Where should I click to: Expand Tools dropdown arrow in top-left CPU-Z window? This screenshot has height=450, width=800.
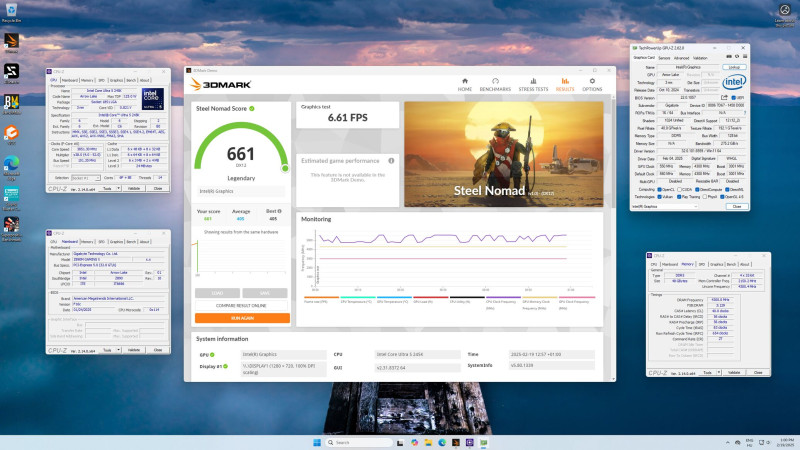pyautogui.click(x=118, y=188)
